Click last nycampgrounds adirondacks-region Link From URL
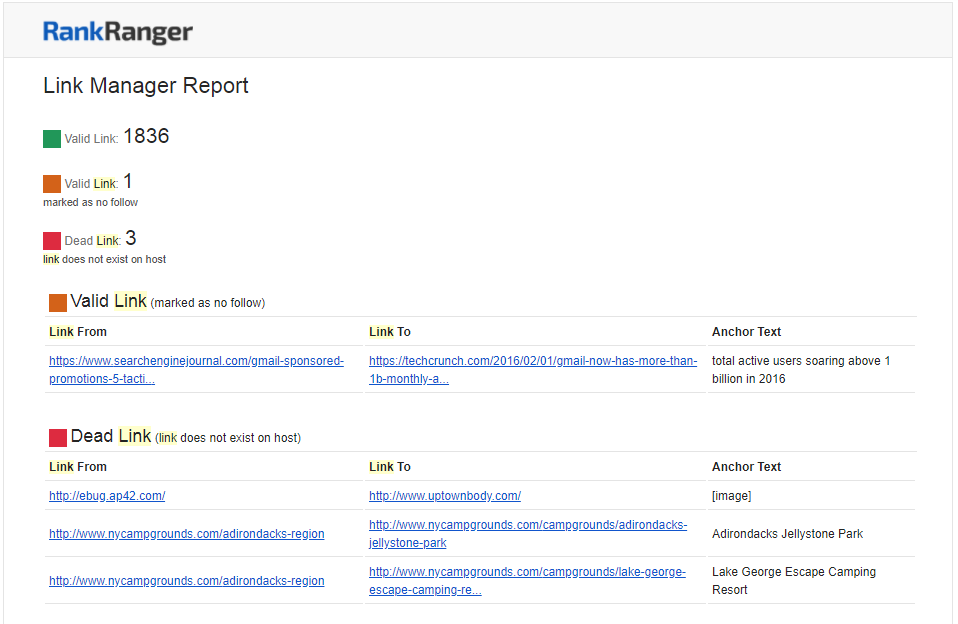The width and height of the screenshot is (958, 624). point(186,581)
